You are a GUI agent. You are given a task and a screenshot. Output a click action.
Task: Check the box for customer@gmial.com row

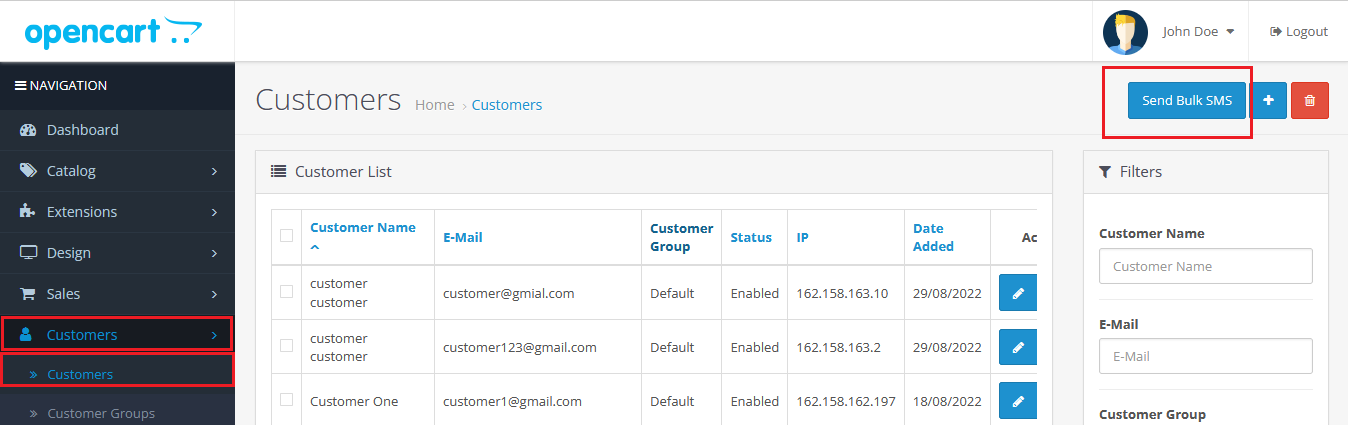pos(287,292)
